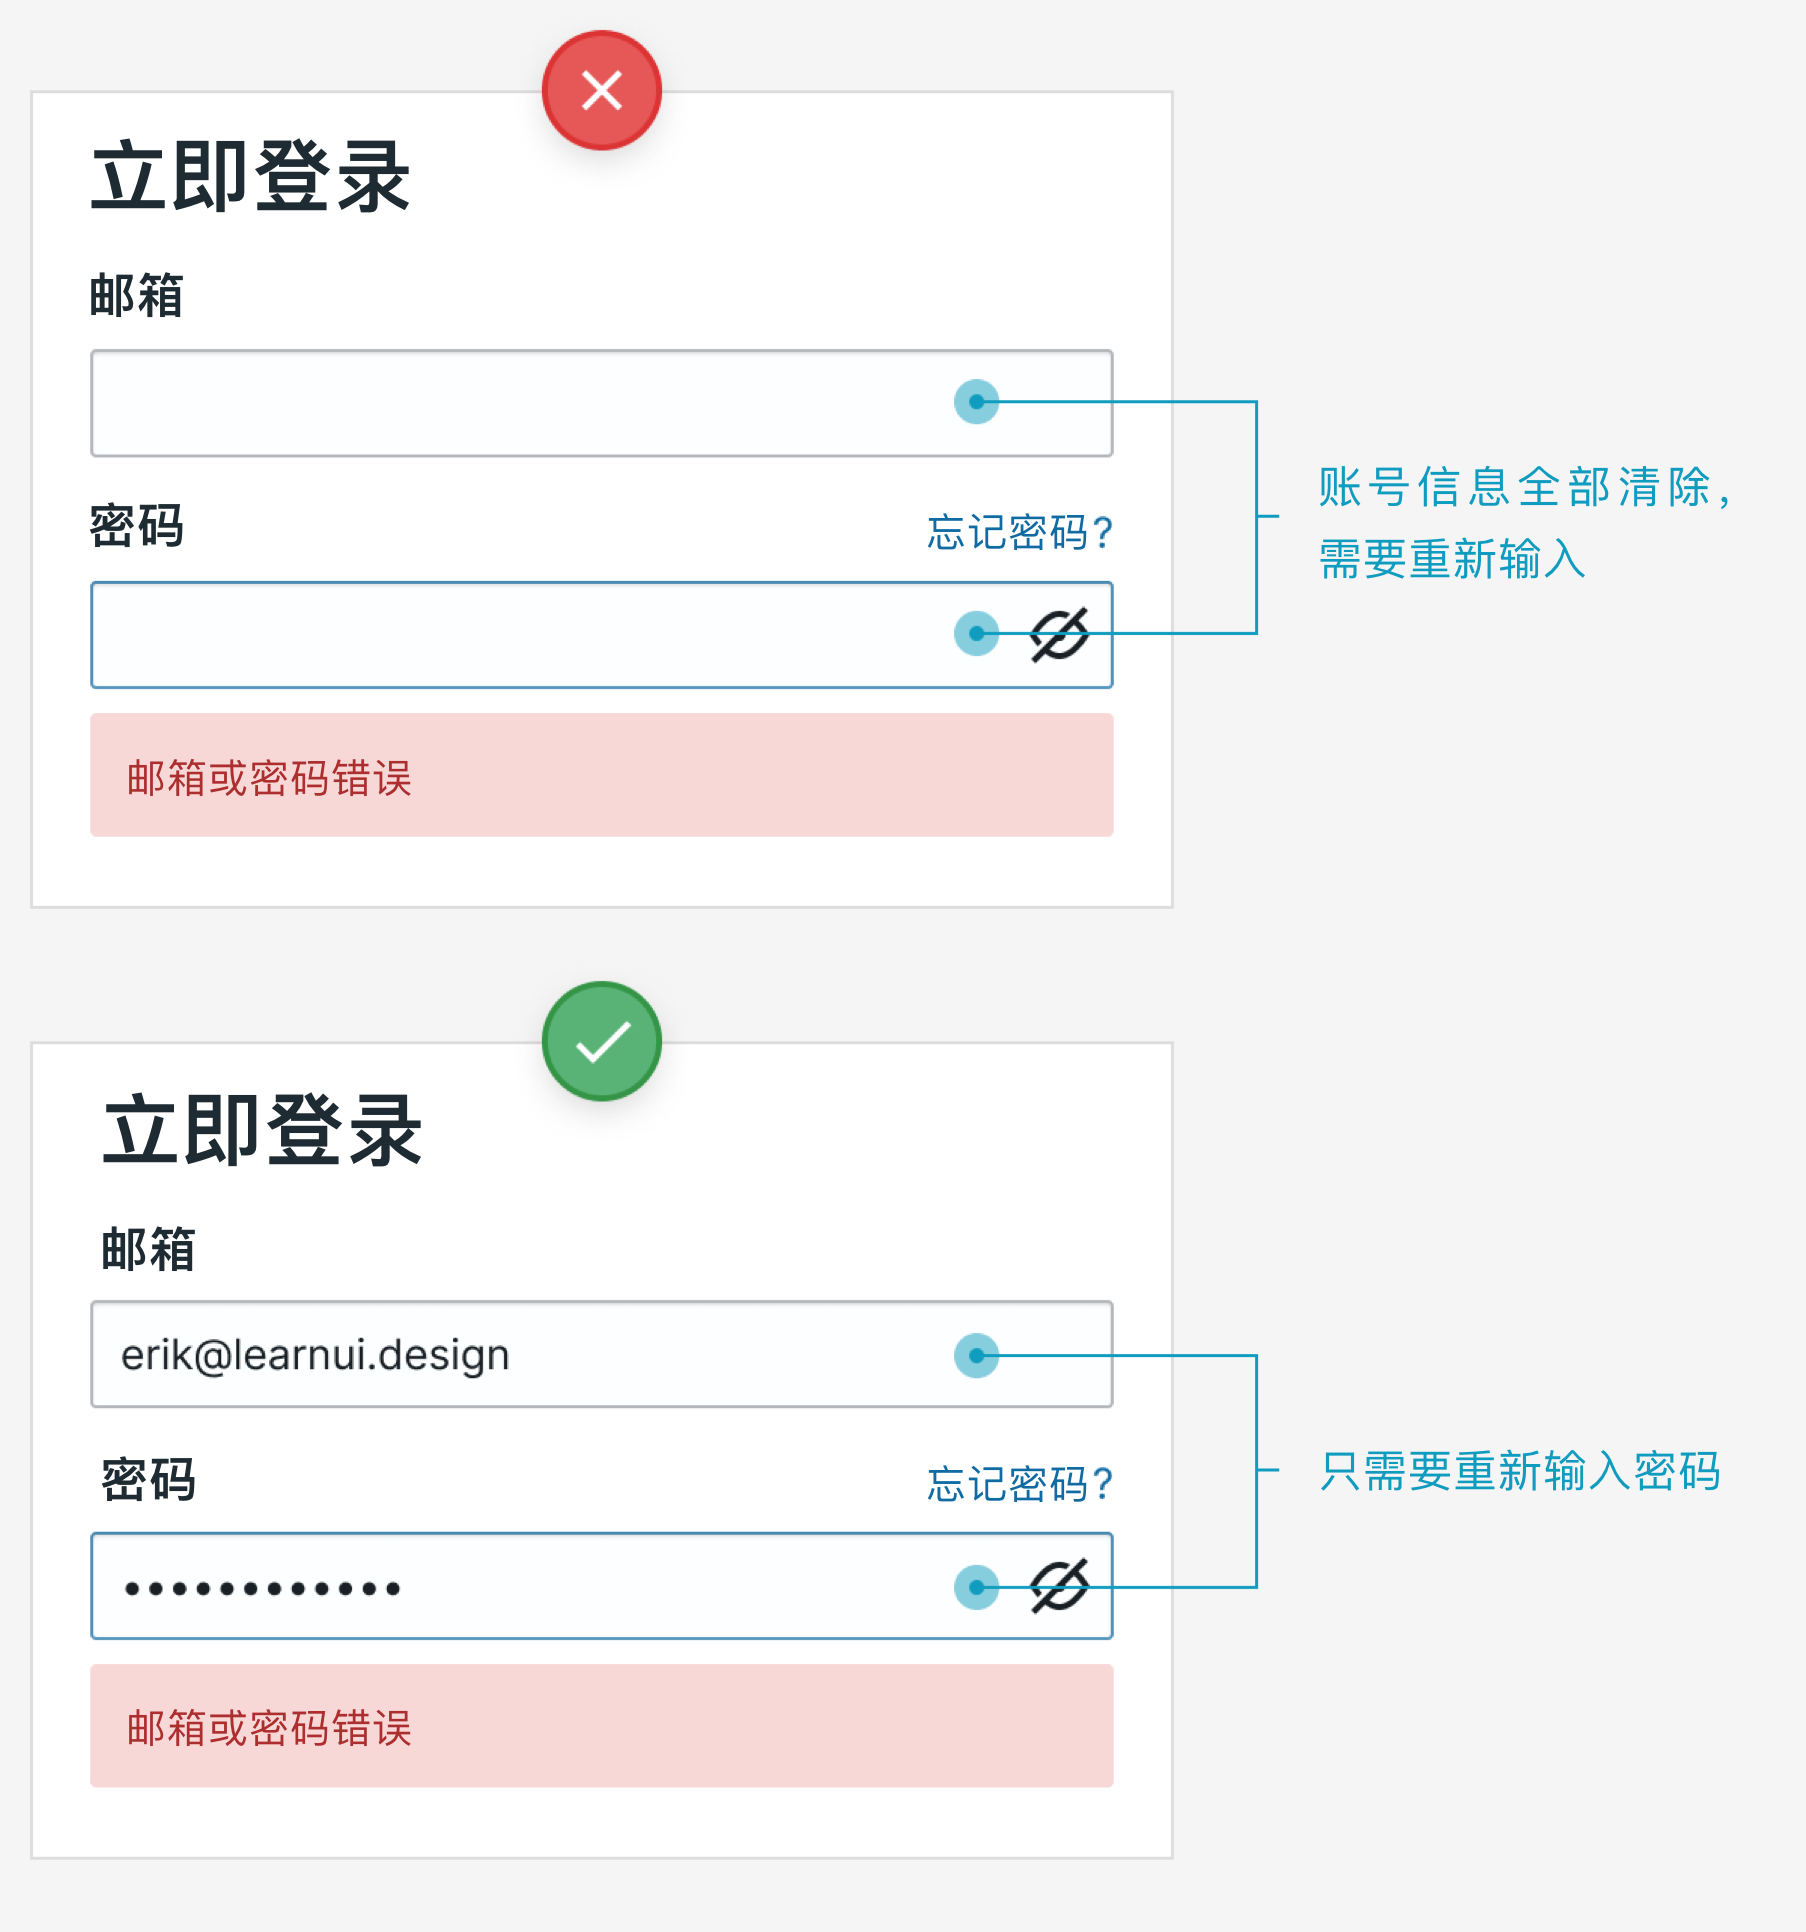Open 忘记密码? link in top form

(x=1019, y=532)
